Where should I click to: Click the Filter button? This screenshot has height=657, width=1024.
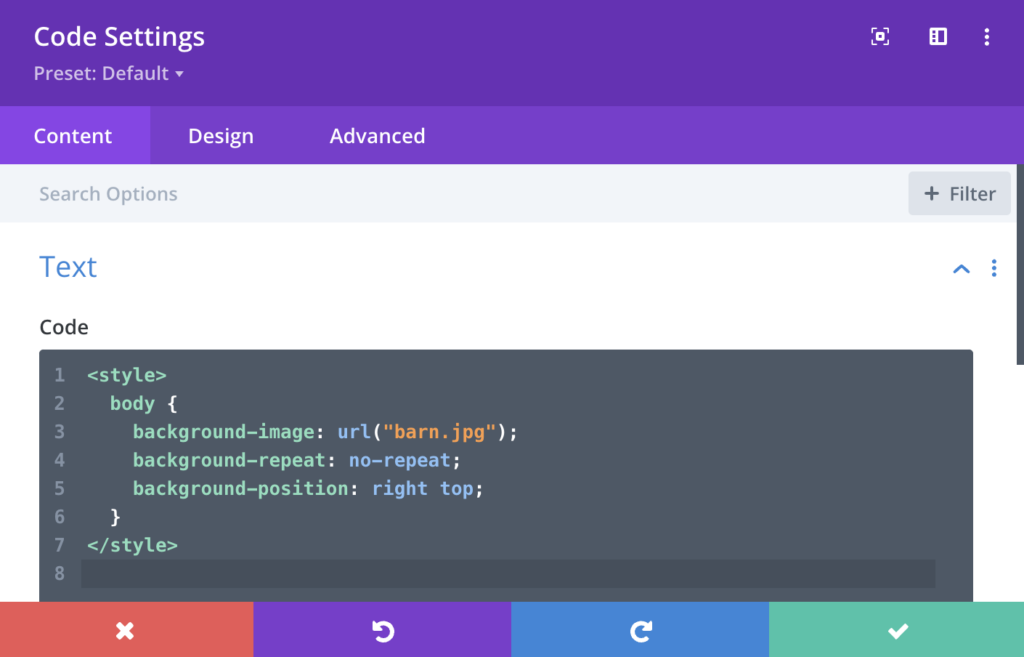click(959, 193)
